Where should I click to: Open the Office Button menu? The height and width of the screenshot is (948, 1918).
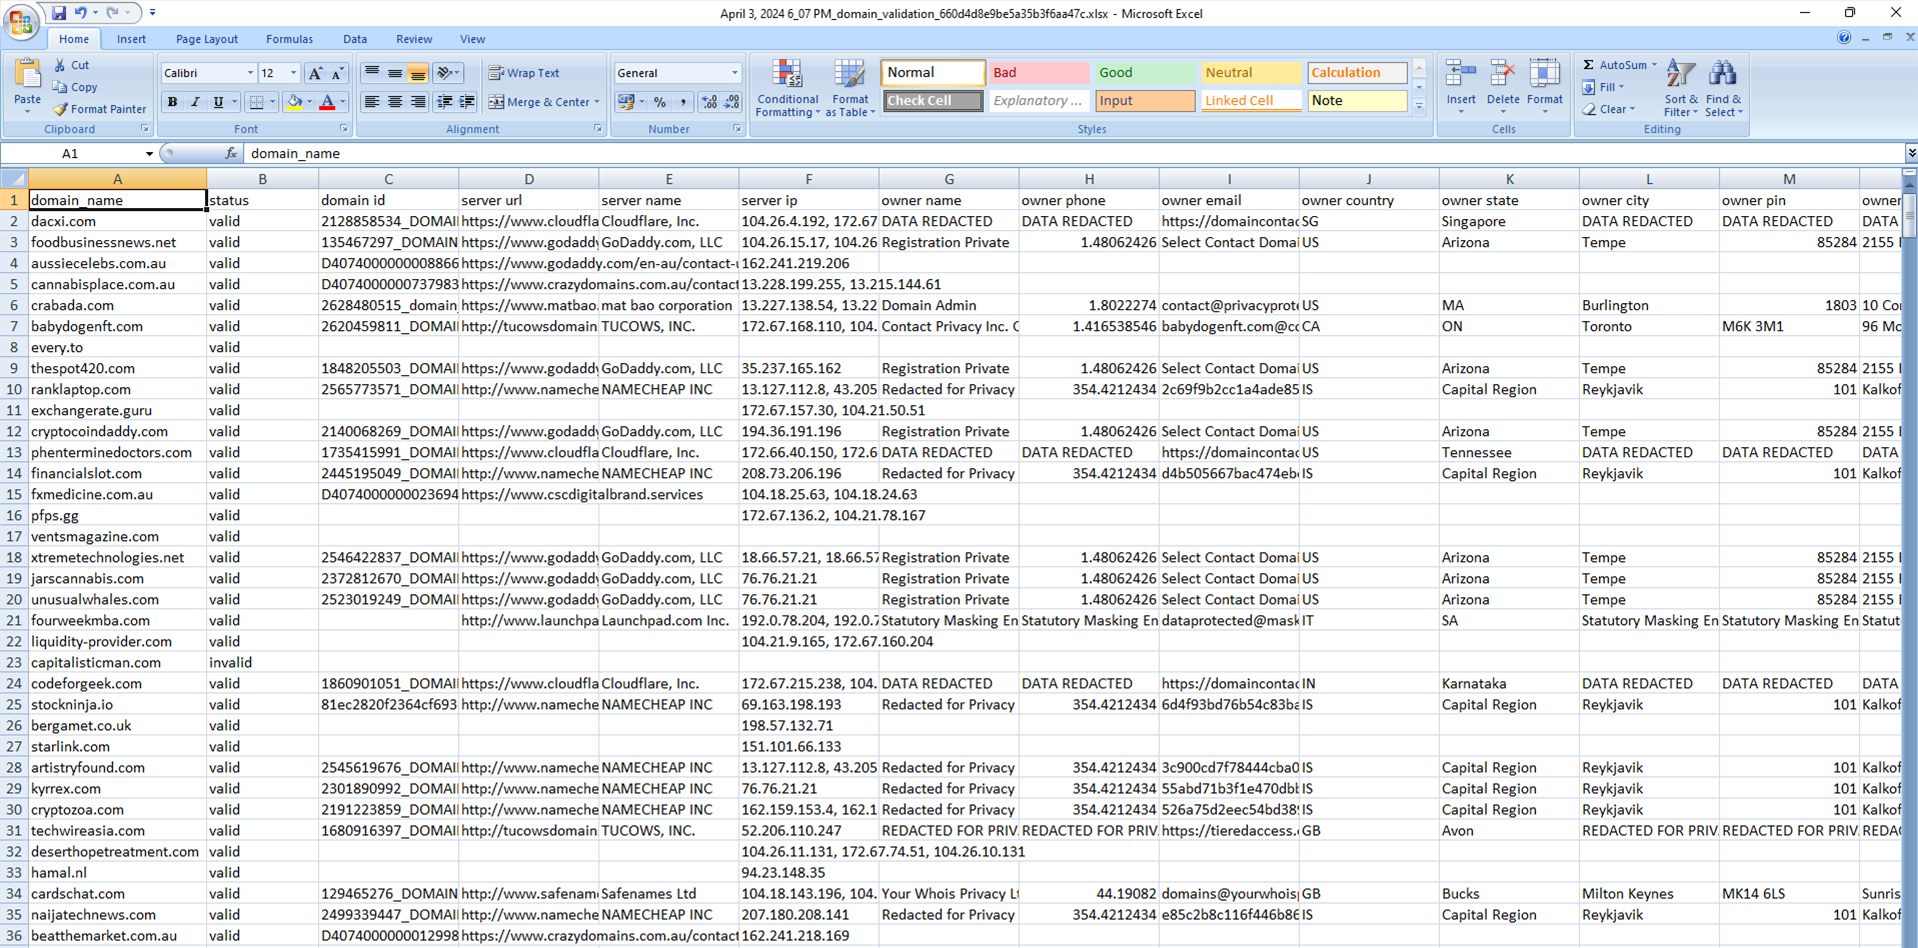[x=20, y=20]
